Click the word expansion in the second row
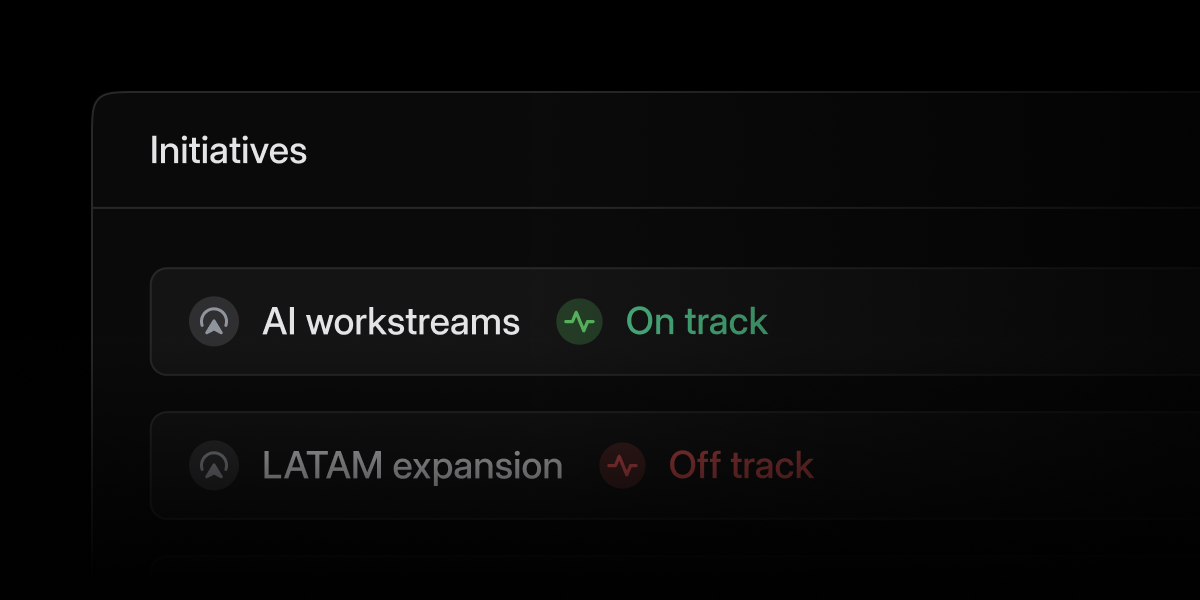Viewport: 1200px width, 600px height. pos(477,466)
